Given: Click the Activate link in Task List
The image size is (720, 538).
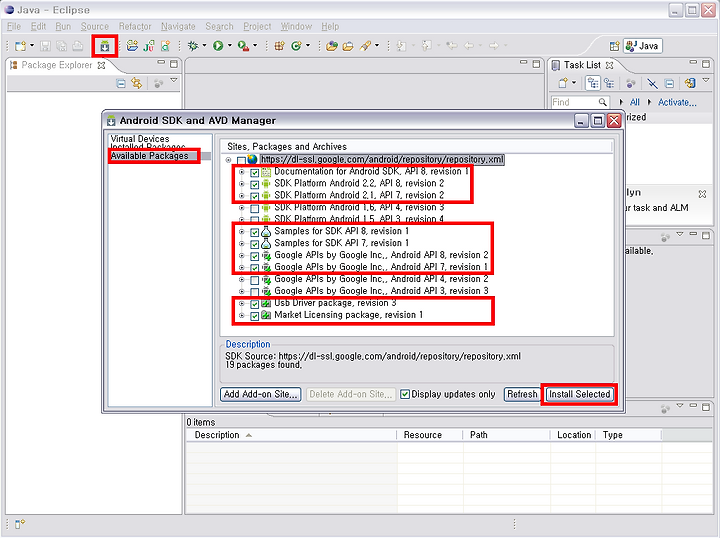Looking at the screenshot, I should click(677, 102).
